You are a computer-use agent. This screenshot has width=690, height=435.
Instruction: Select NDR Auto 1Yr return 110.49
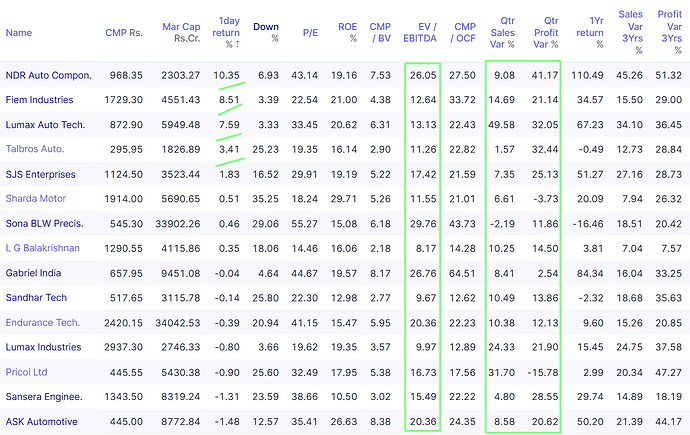pos(587,75)
